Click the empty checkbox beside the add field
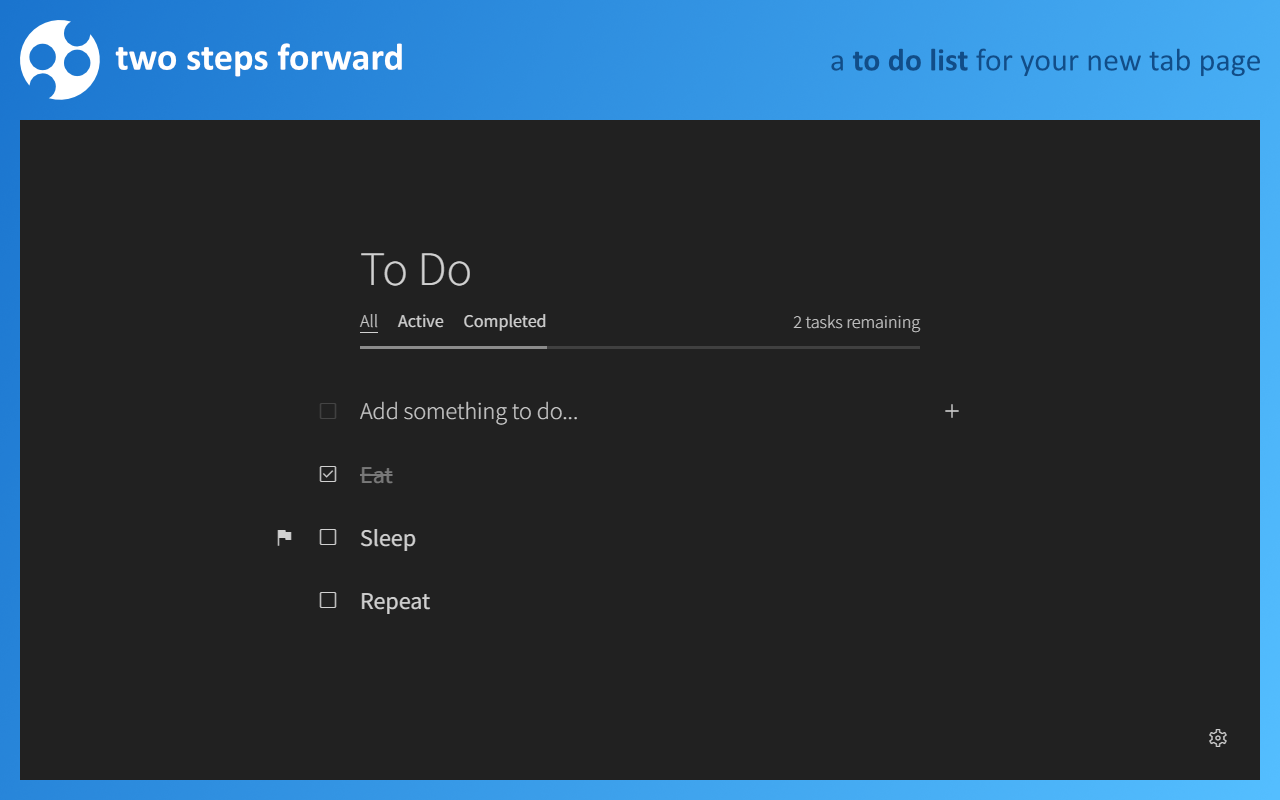The width and height of the screenshot is (1280, 800). (327, 410)
